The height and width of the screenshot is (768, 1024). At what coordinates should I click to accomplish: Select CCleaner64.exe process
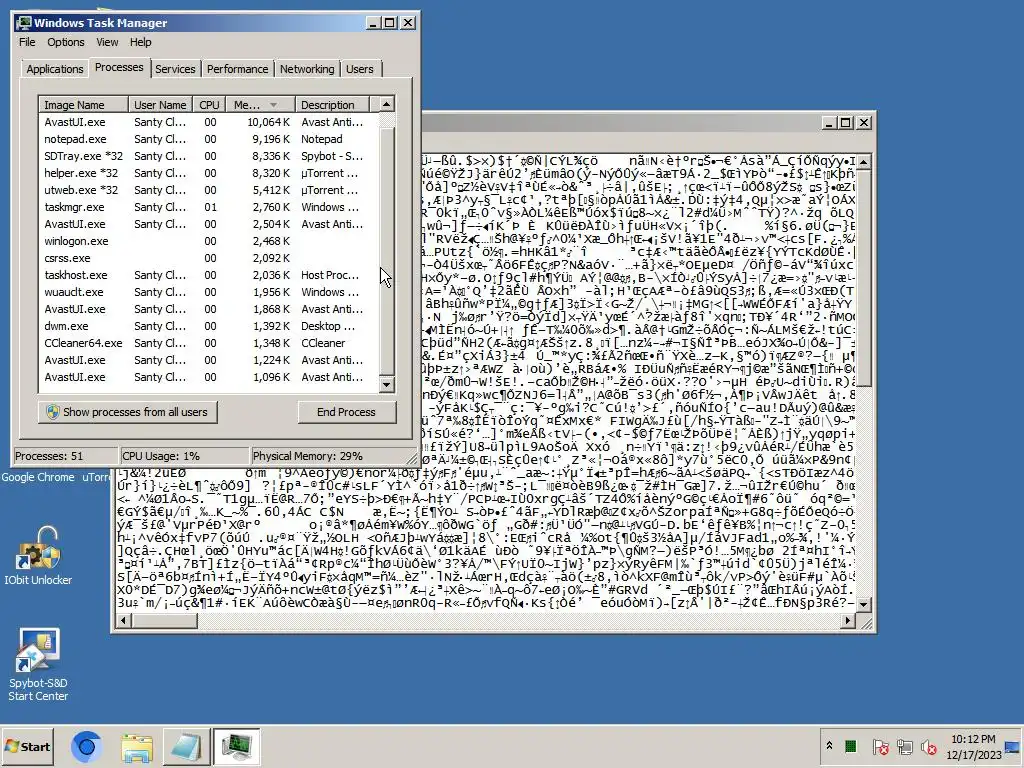[x=209, y=343]
